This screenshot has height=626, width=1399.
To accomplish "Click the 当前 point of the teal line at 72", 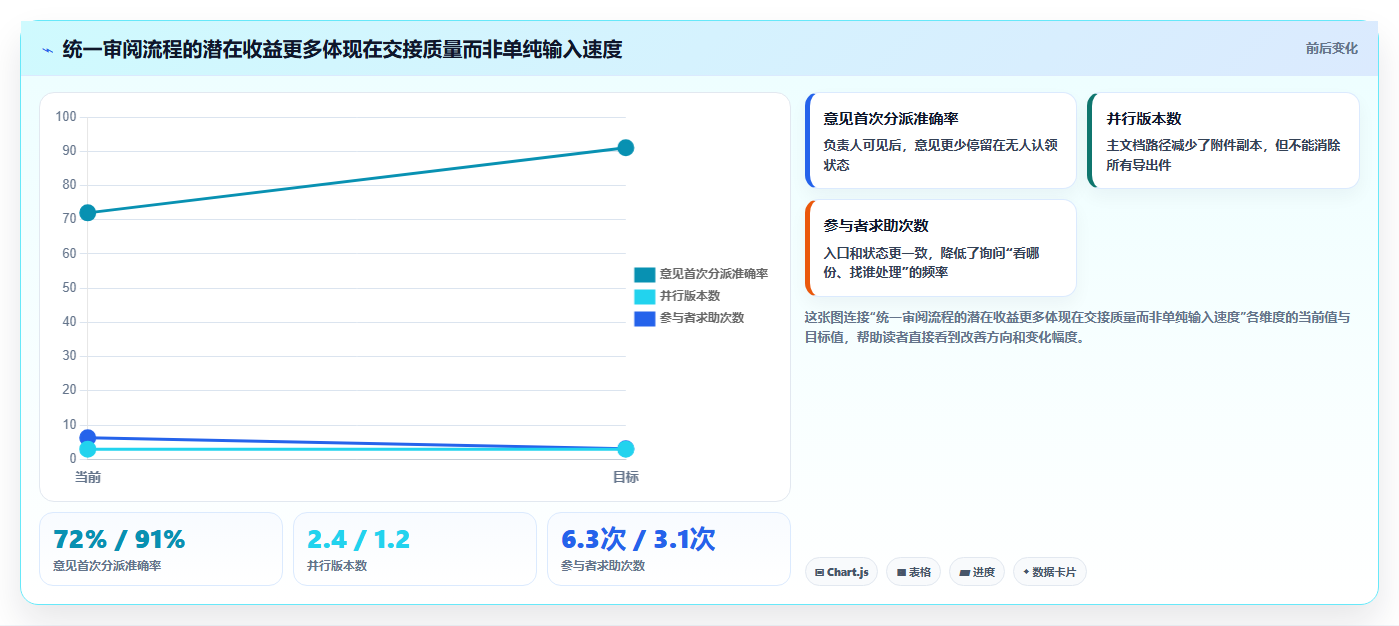I will [x=88, y=212].
